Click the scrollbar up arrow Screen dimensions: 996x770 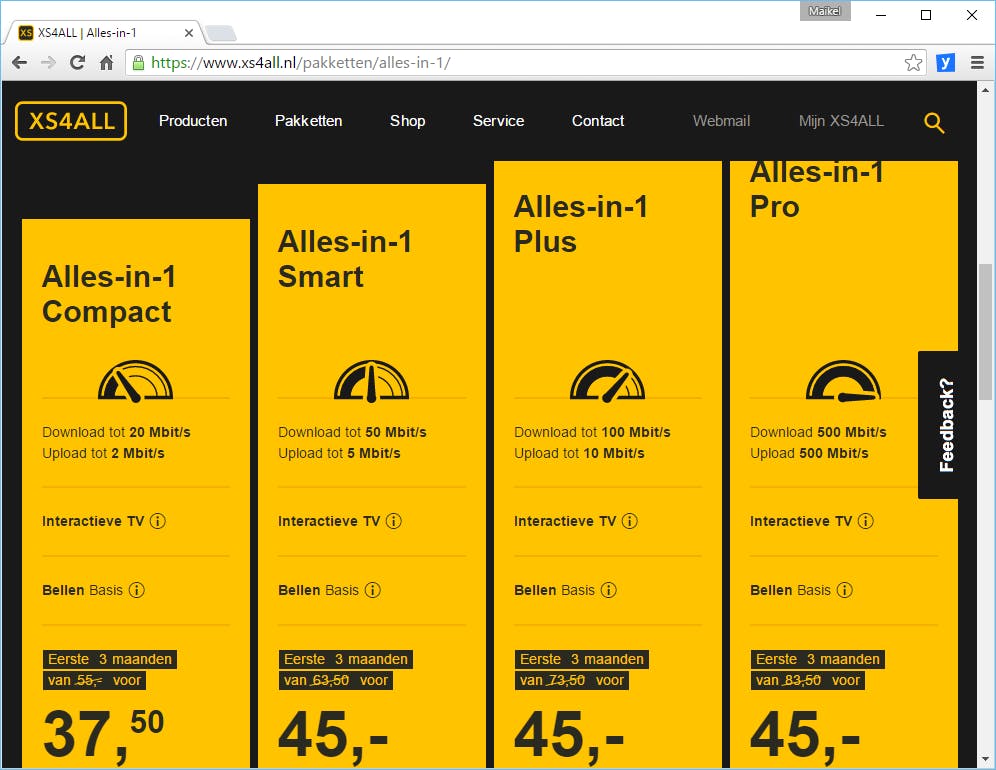coord(985,90)
